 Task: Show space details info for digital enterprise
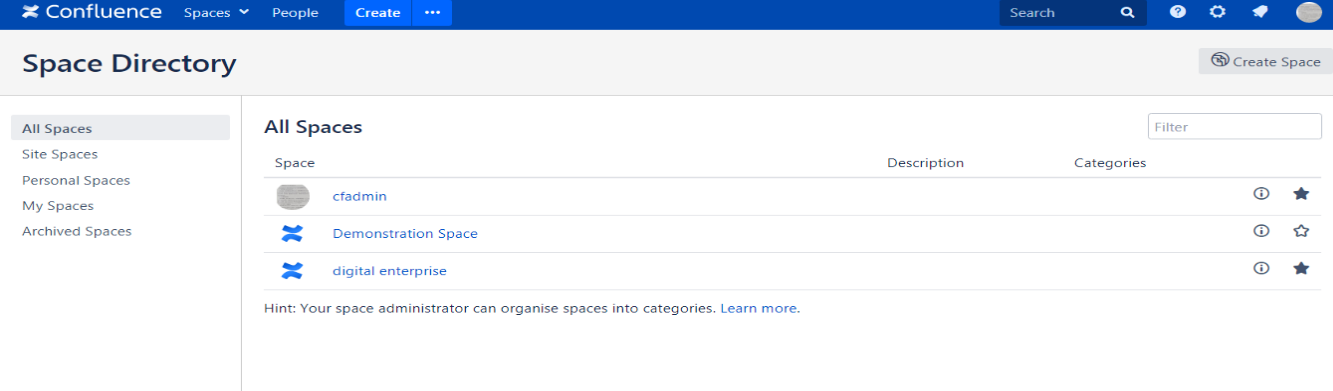pyautogui.click(x=1261, y=268)
